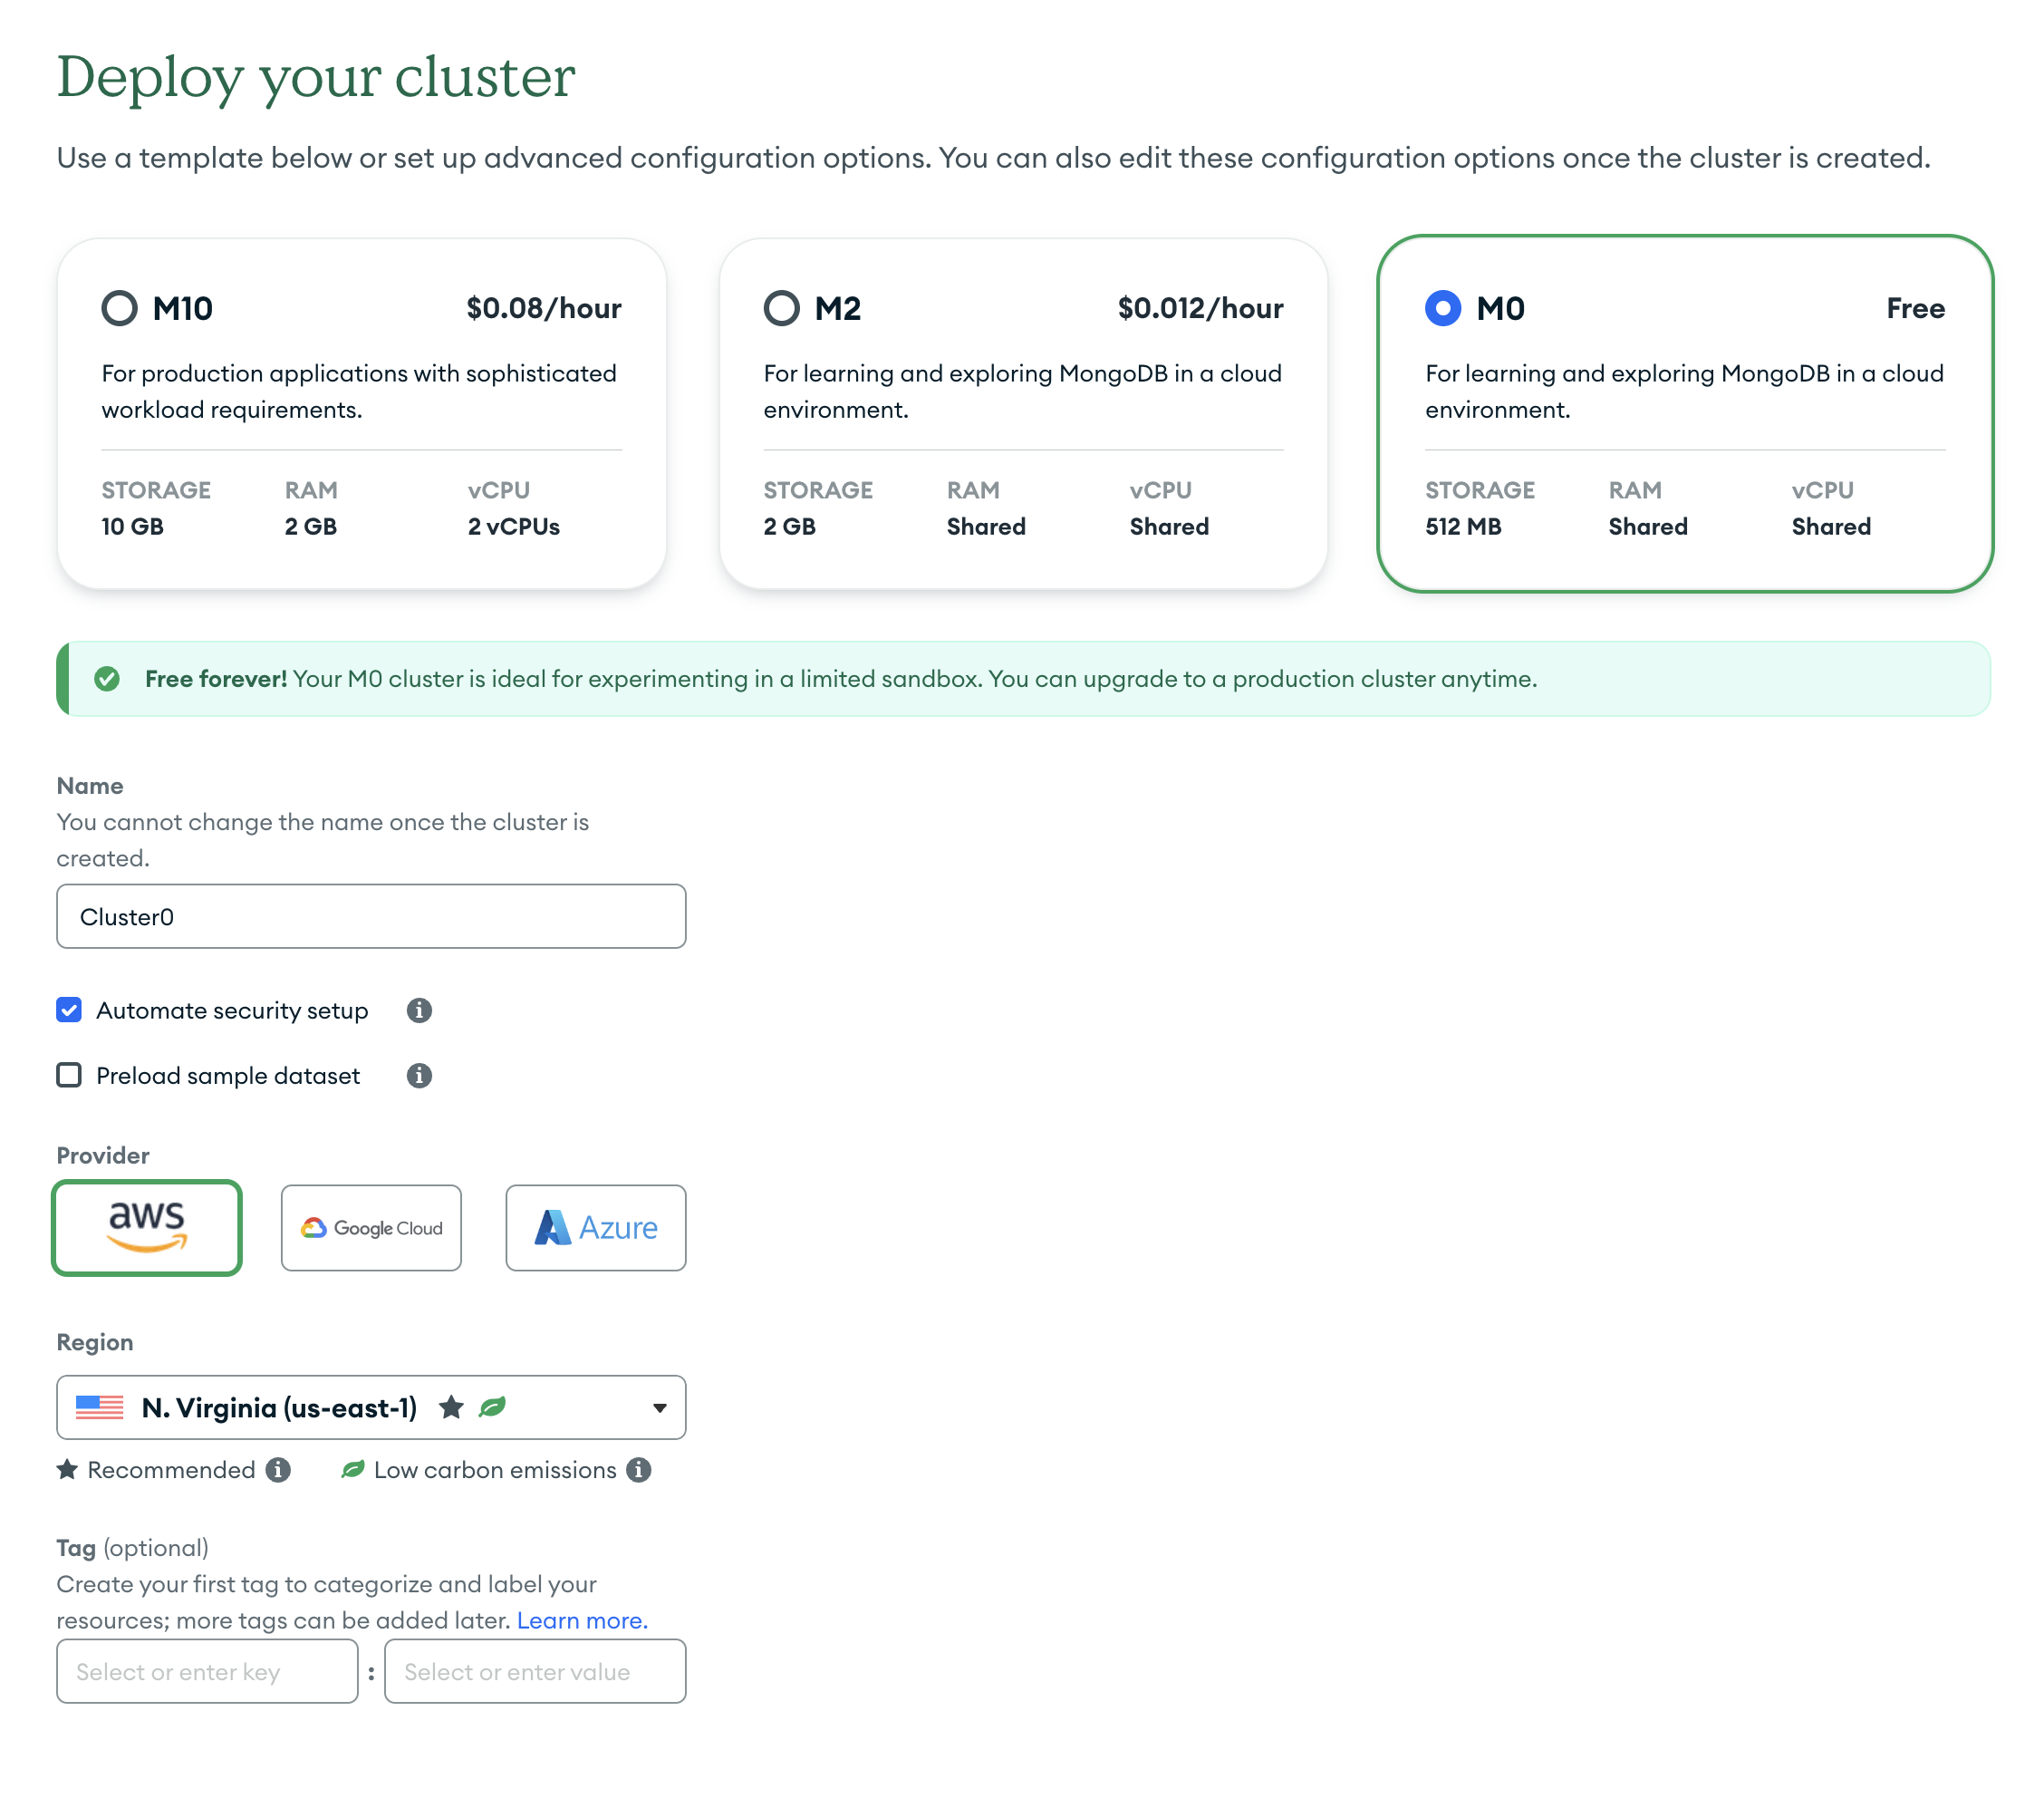Viewport: 2044px width, 1798px height.
Task: Click the star icon beside Recommended legend
Action: click(x=67, y=1469)
